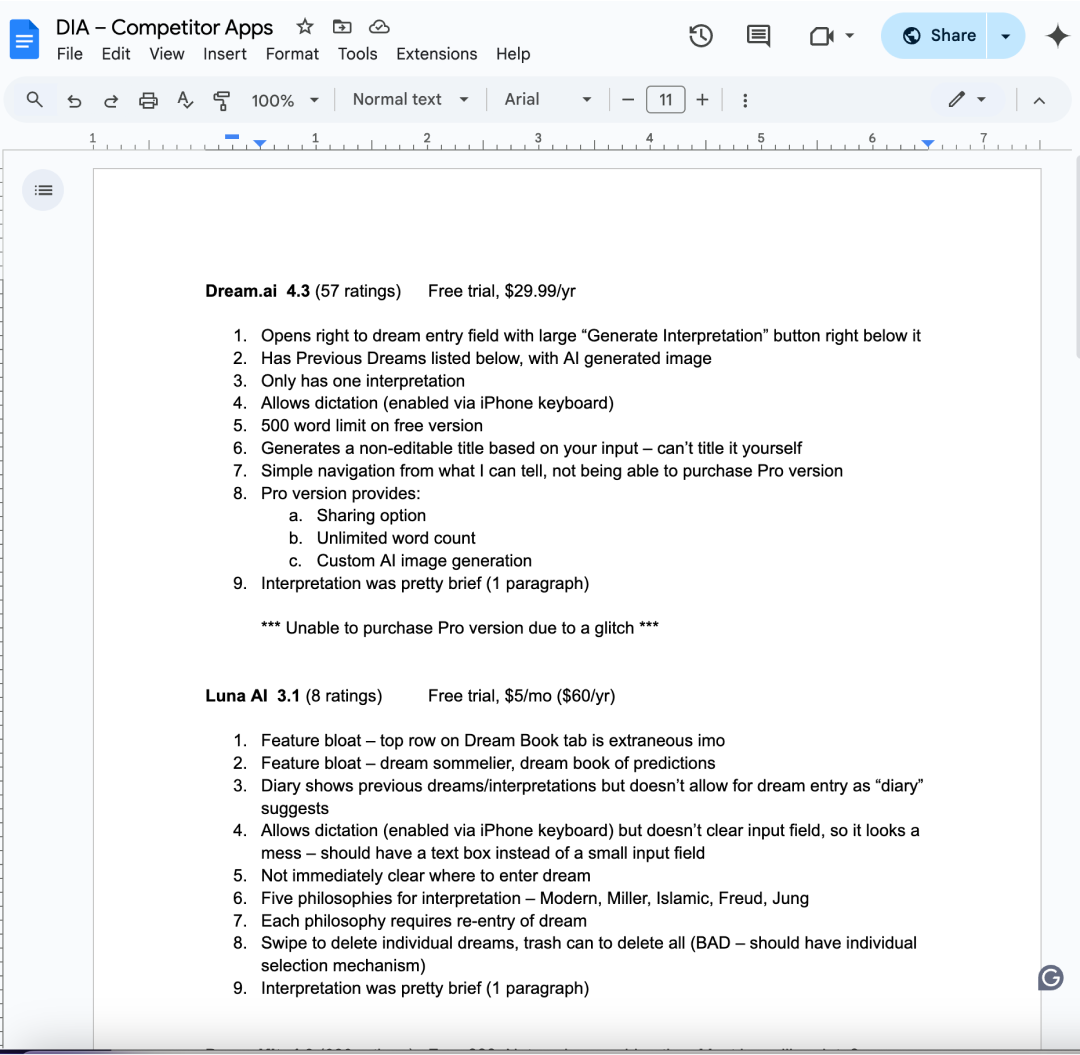Viewport: 1080px width, 1055px height.
Task: Click 'Swipe to delete individual dreams' line
Action: pos(588,954)
